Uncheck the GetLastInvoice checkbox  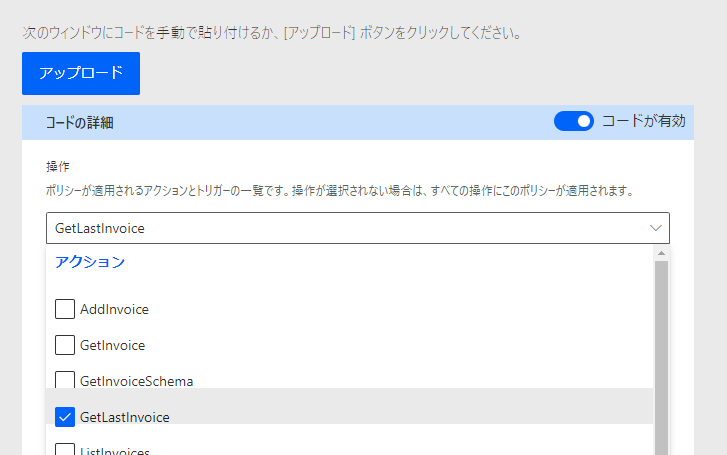65,416
